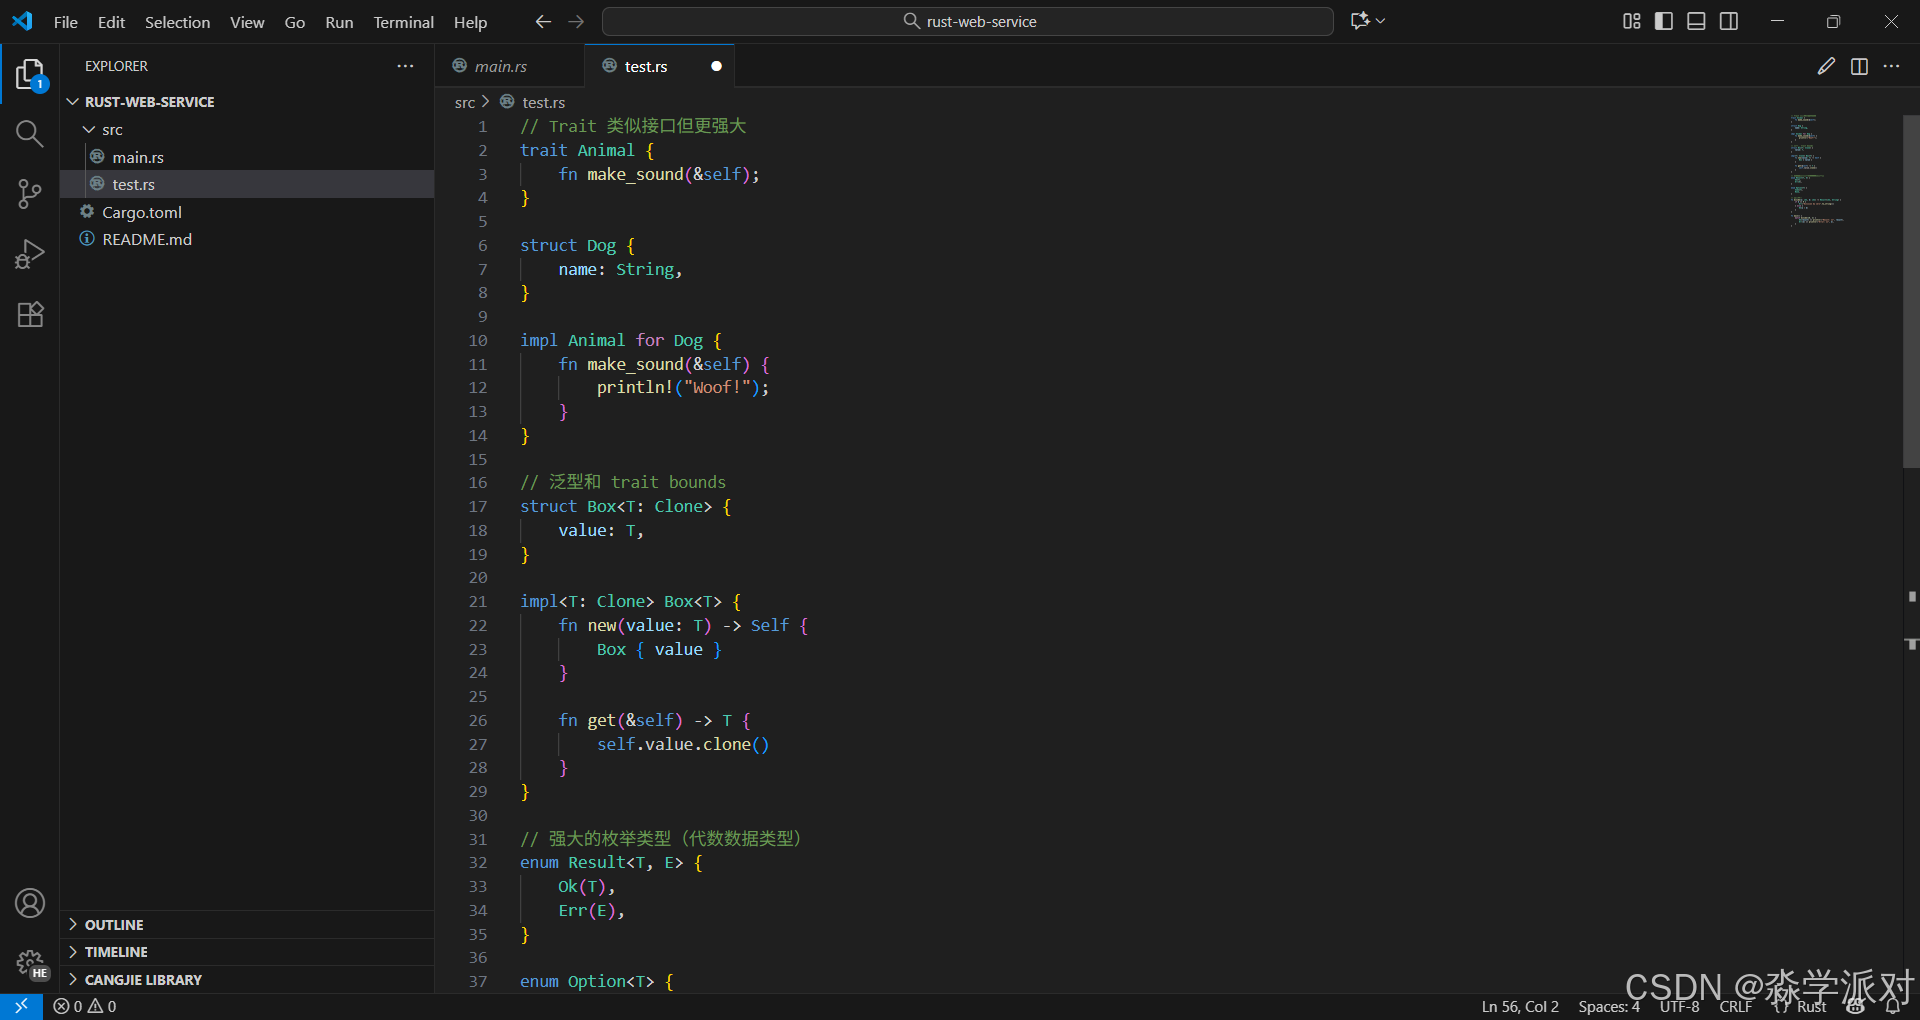This screenshot has height=1020, width=1920.
Task: Open the Terminal menu
Action: (x=404, y=22)
